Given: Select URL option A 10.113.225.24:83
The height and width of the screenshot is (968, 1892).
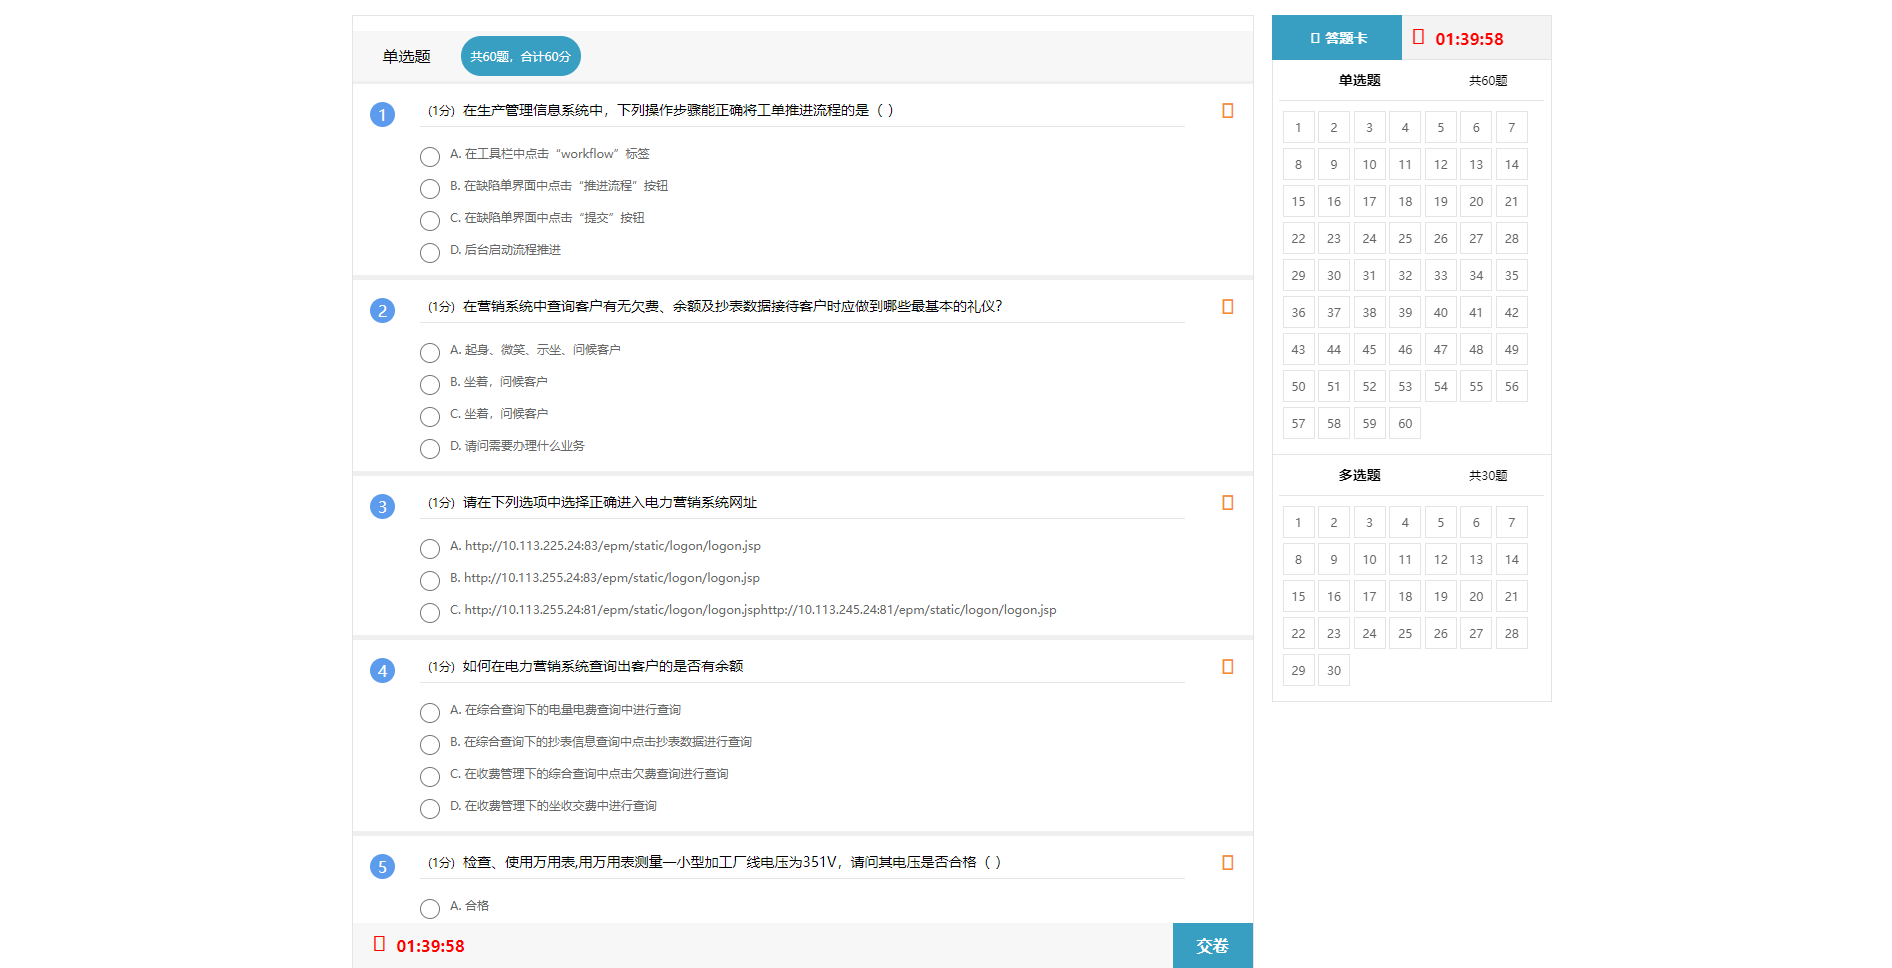Looking at the screenshot, I should coord(430,548).
